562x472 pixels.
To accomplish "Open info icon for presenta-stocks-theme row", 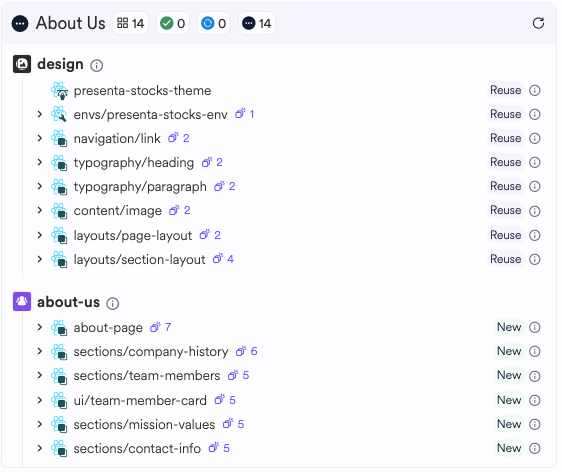I will pyautogui.click(x=534, y=90).
